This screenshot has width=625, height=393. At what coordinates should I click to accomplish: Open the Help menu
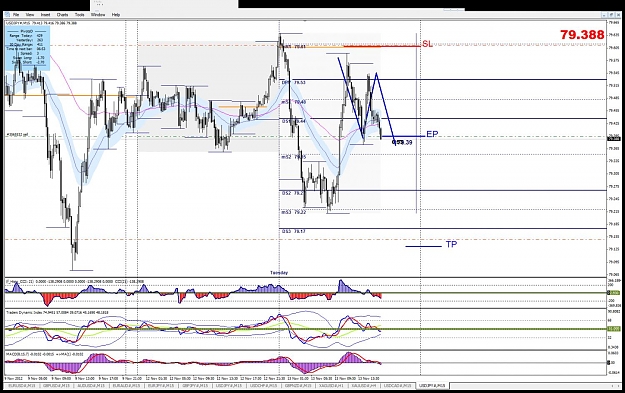coord(116,15)
